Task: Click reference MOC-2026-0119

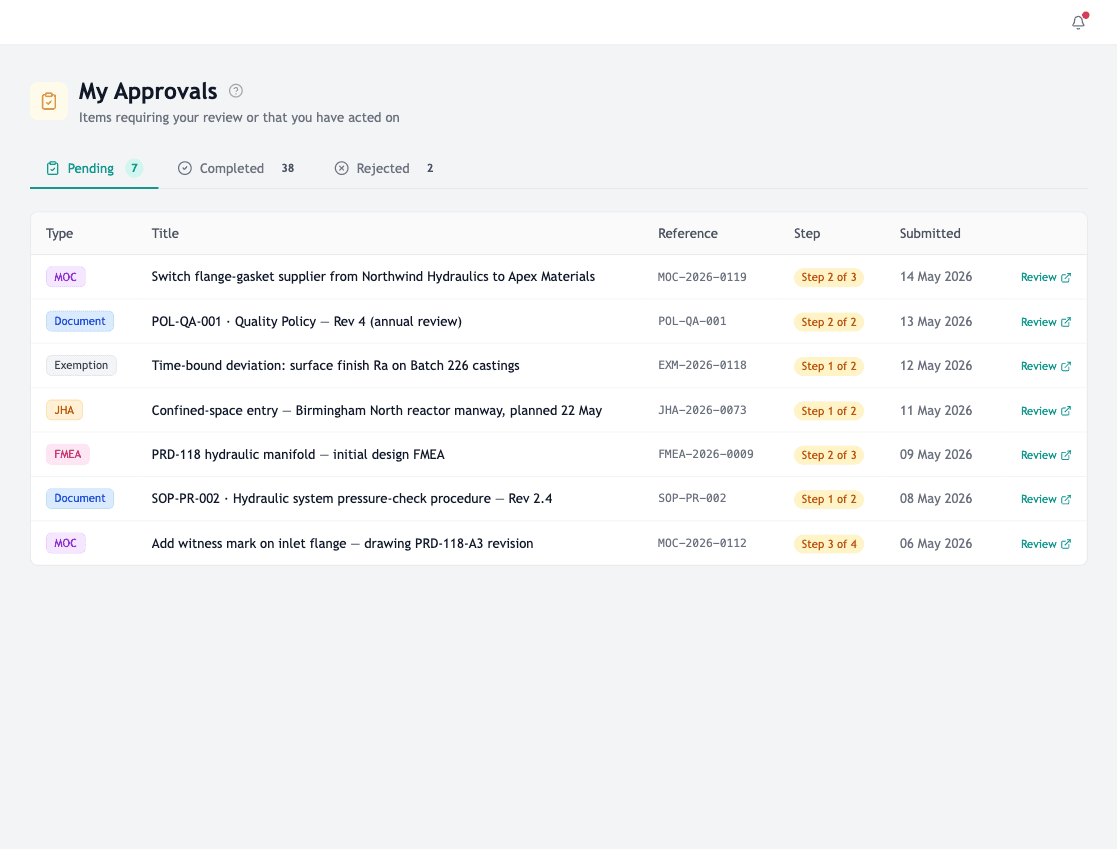Action: (x=702, y=277)
